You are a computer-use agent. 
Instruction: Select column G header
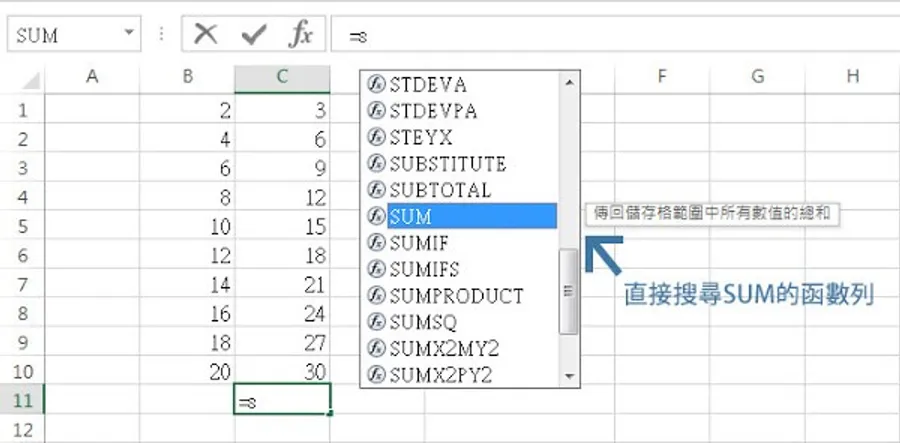click(757, 77)
